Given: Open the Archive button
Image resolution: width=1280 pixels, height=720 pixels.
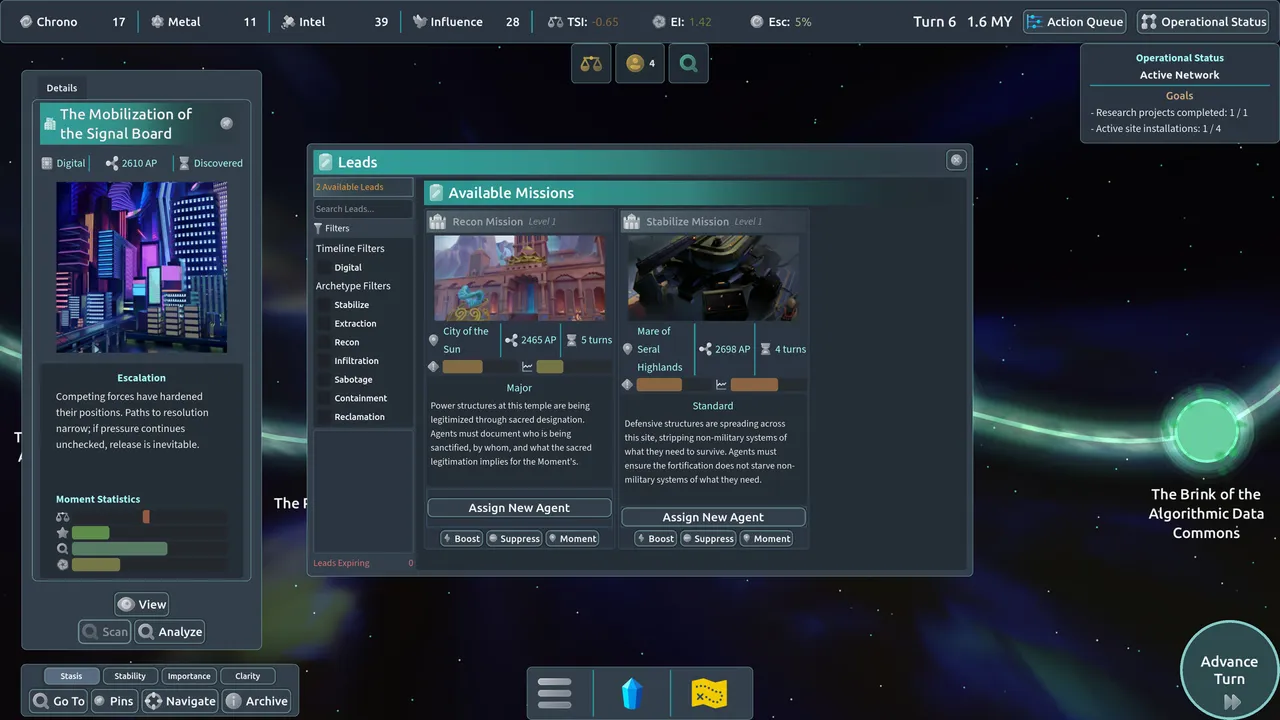Looking at the screenshot, I should 256,701.
